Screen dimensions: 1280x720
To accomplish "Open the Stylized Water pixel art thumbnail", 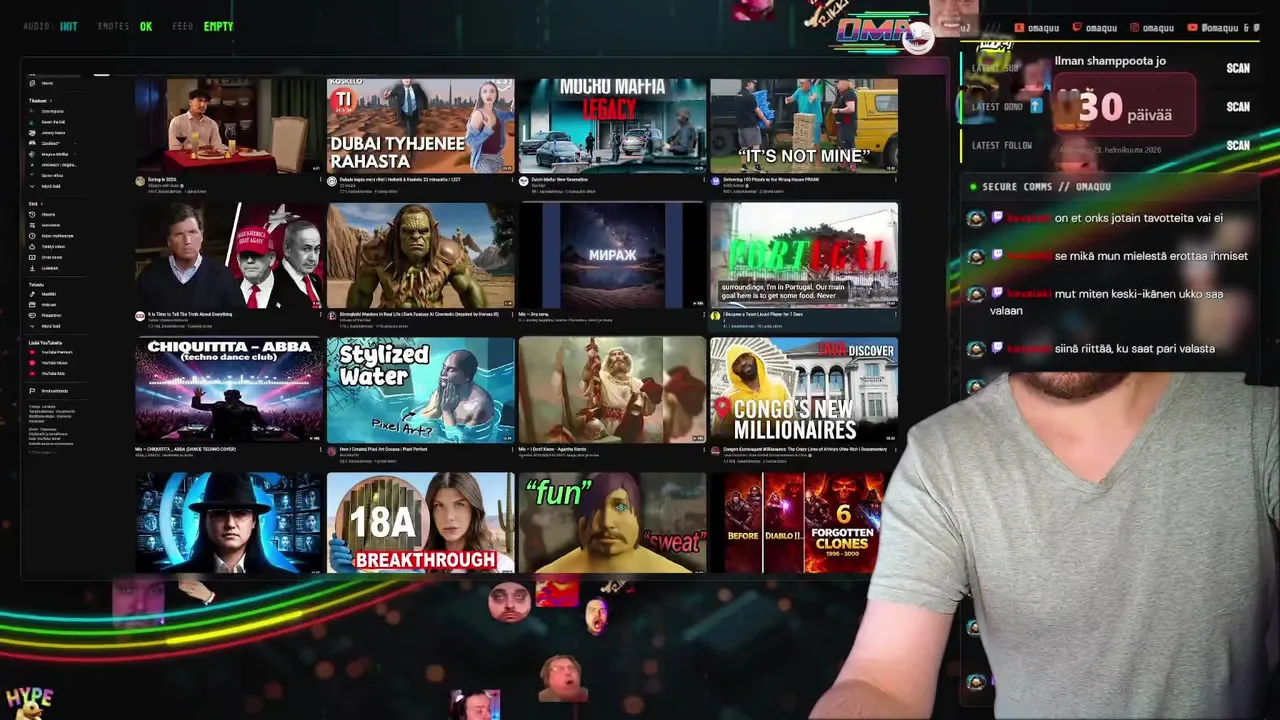I will (420, 390).
